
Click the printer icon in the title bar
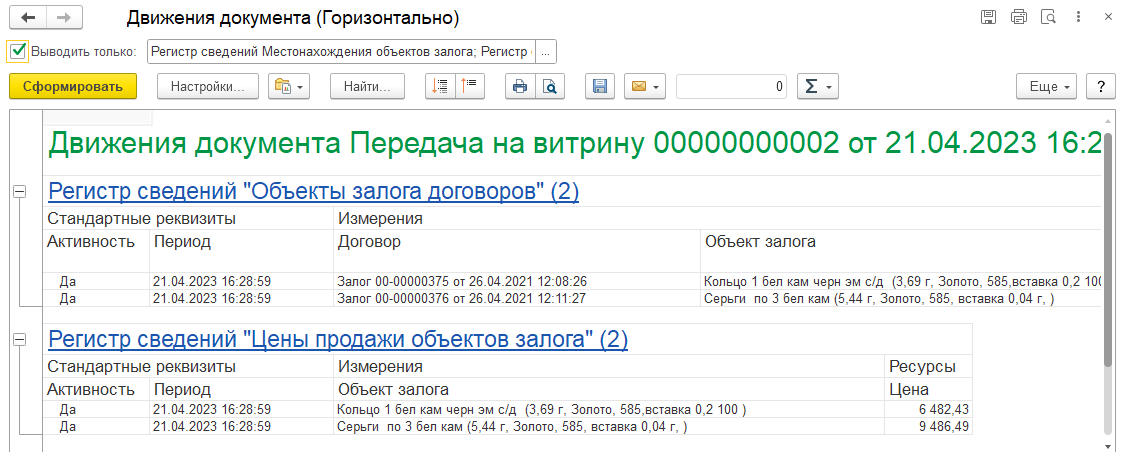(x=1018, y=17)
